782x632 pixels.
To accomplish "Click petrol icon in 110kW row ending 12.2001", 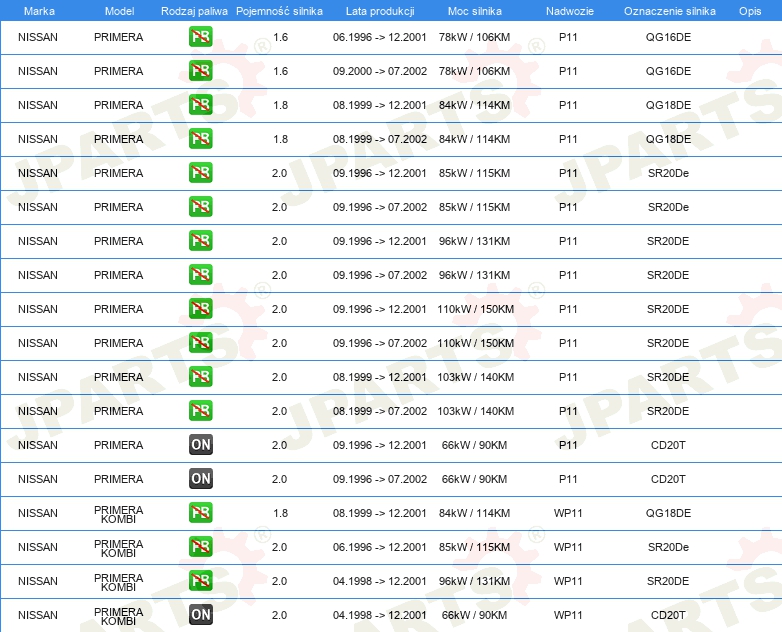I will click(x=200, y=308).
